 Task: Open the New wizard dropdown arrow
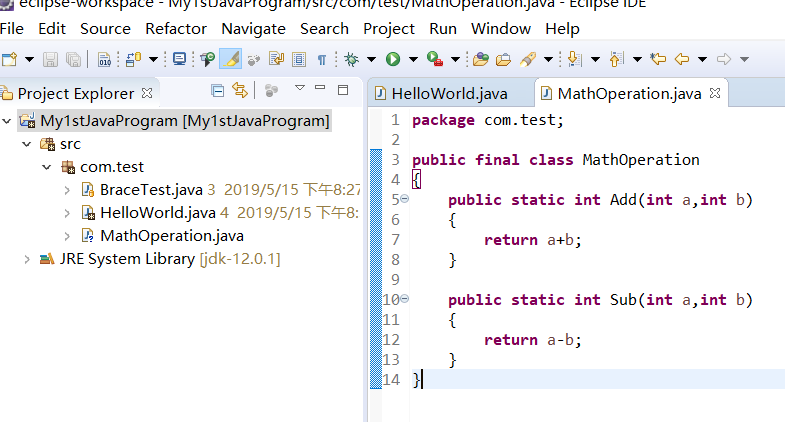coord(30,59)
